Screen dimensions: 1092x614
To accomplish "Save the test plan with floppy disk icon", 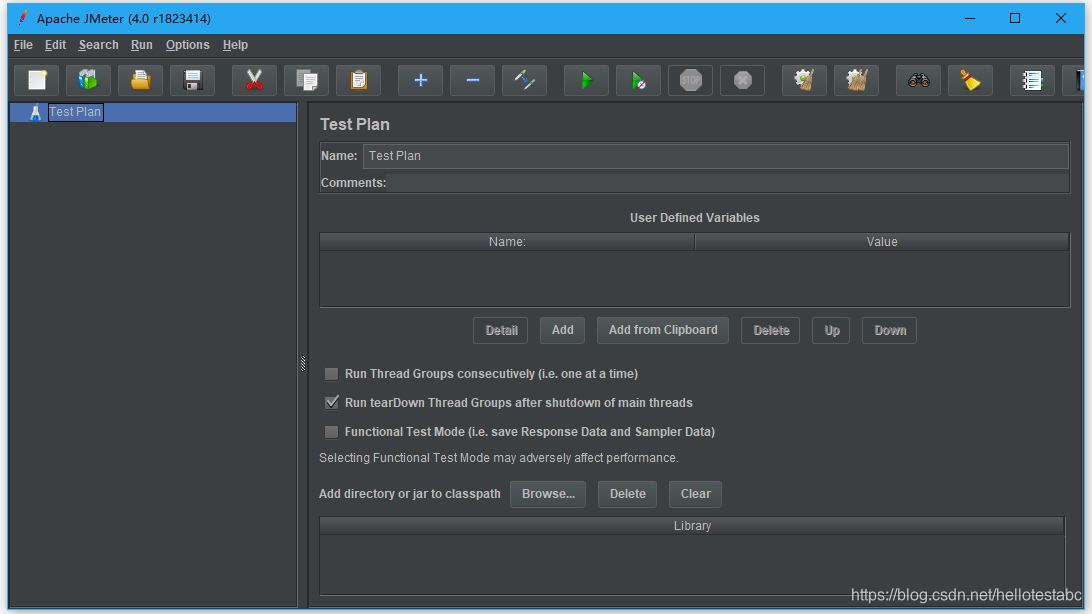I will 193,81.
